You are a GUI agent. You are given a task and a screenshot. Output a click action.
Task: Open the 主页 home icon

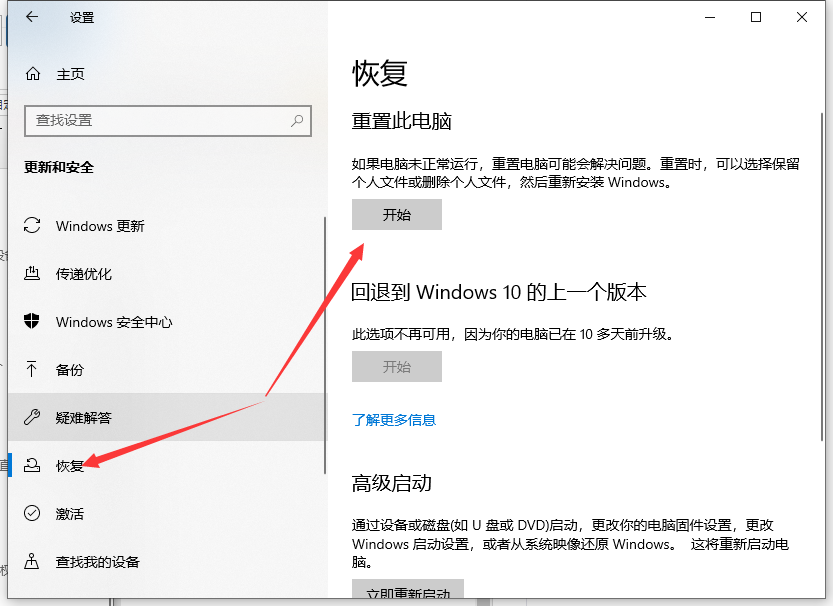[33, 74]
